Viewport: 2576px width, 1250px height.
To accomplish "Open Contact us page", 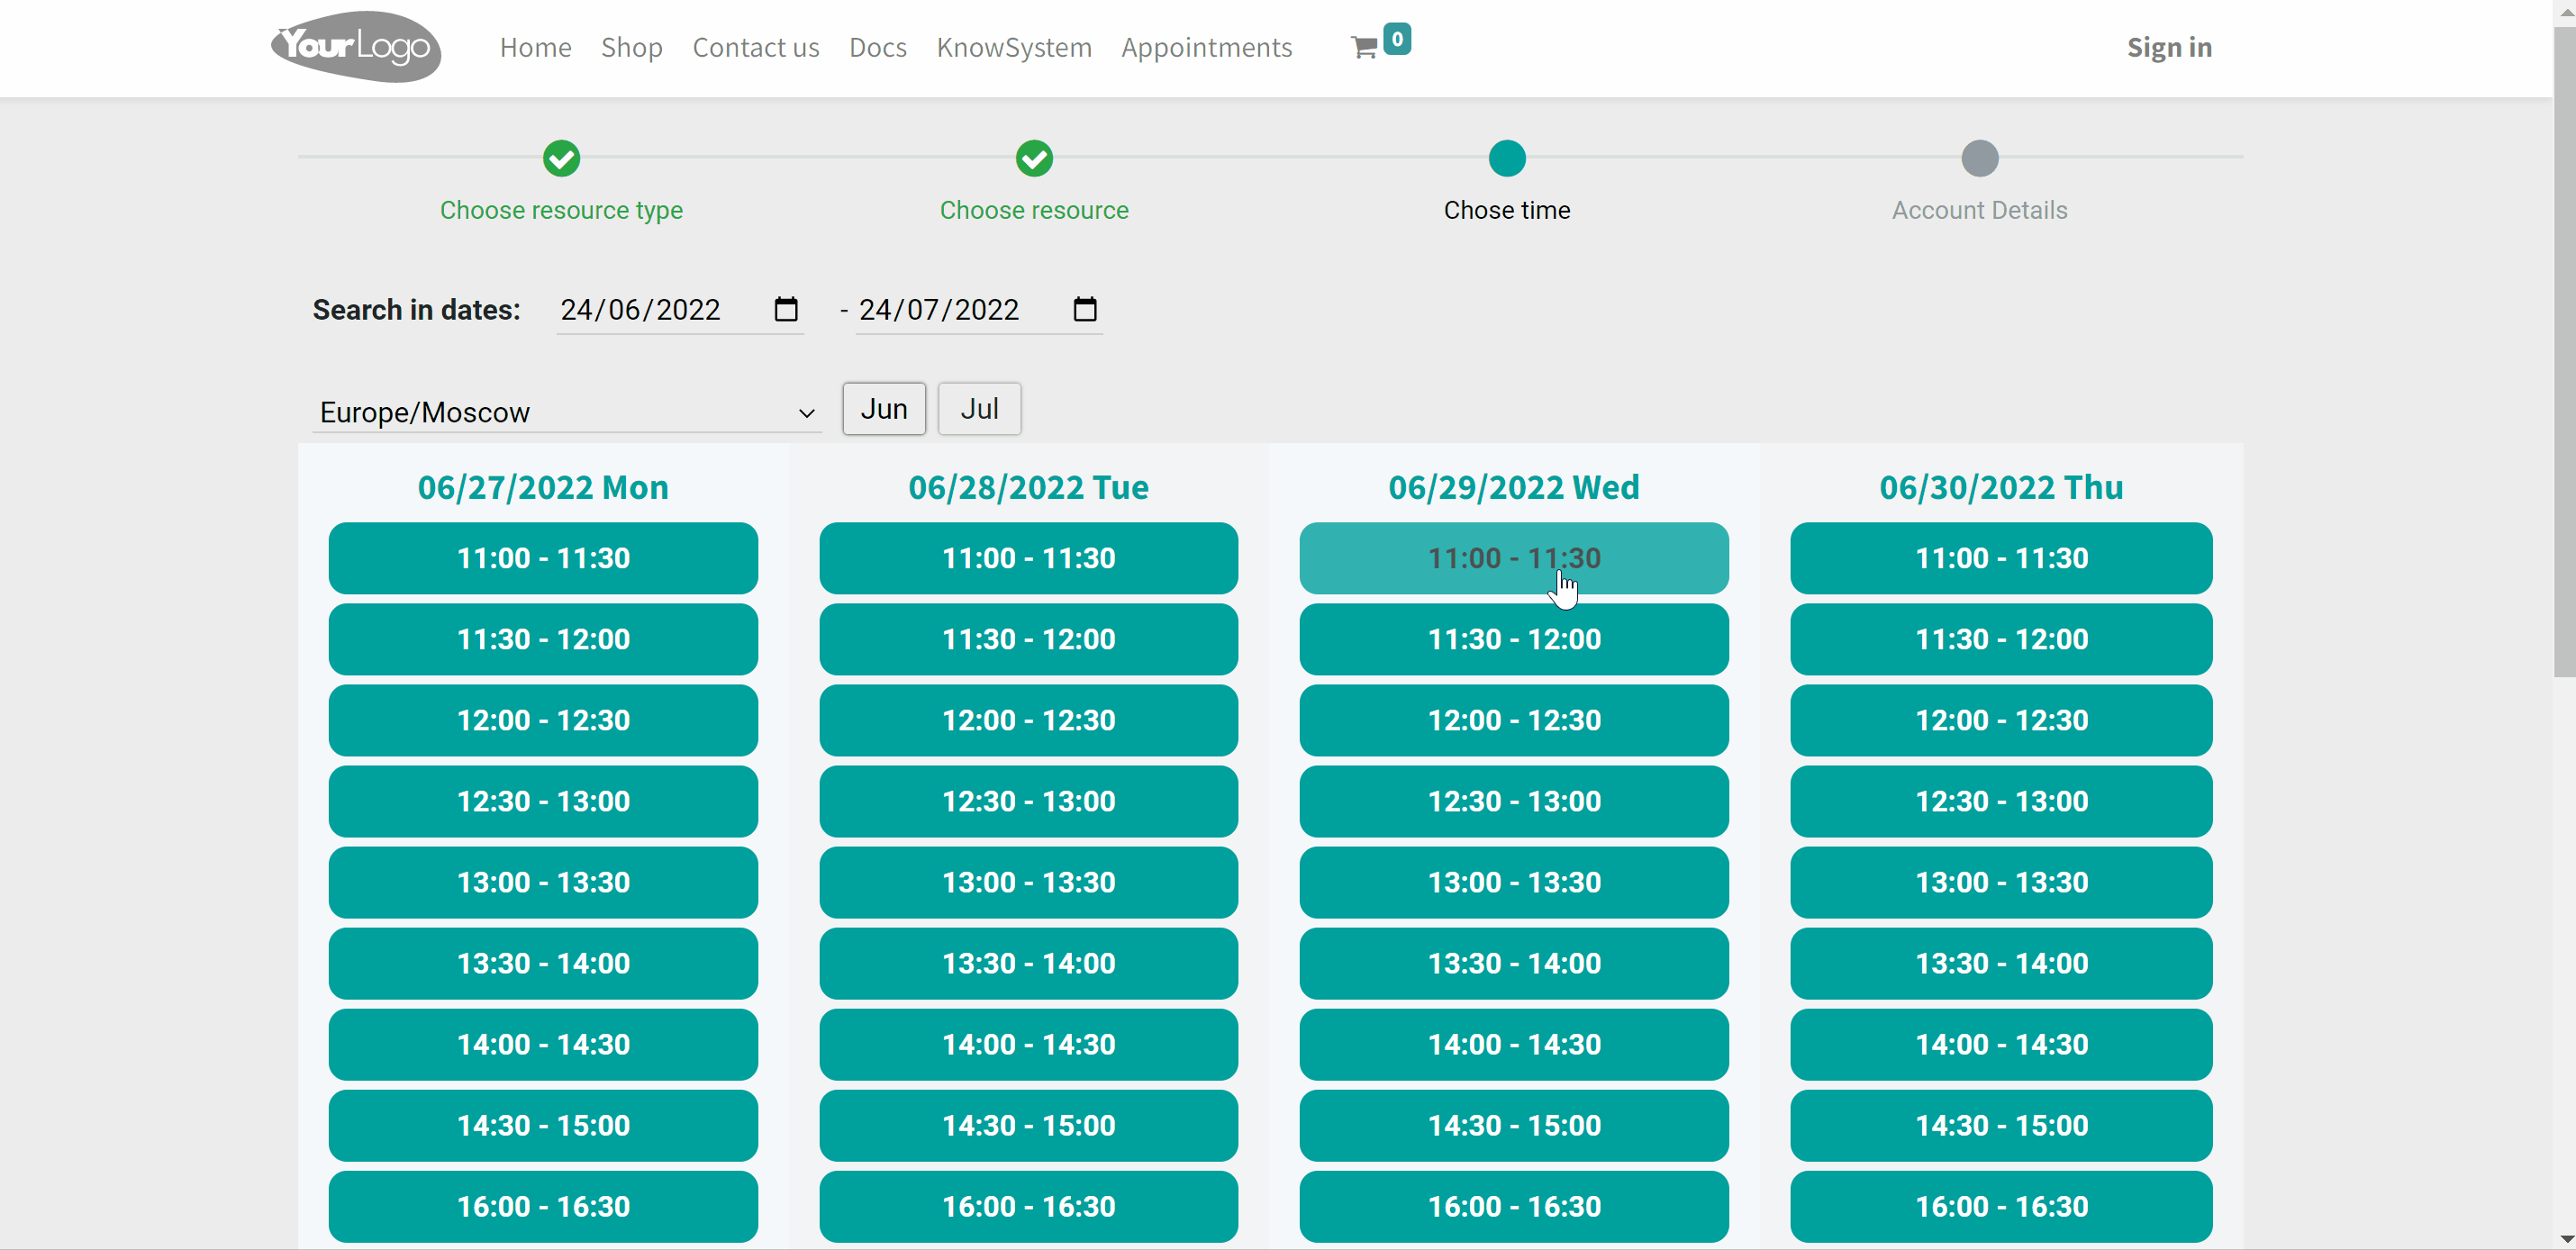I will (755, 47).
